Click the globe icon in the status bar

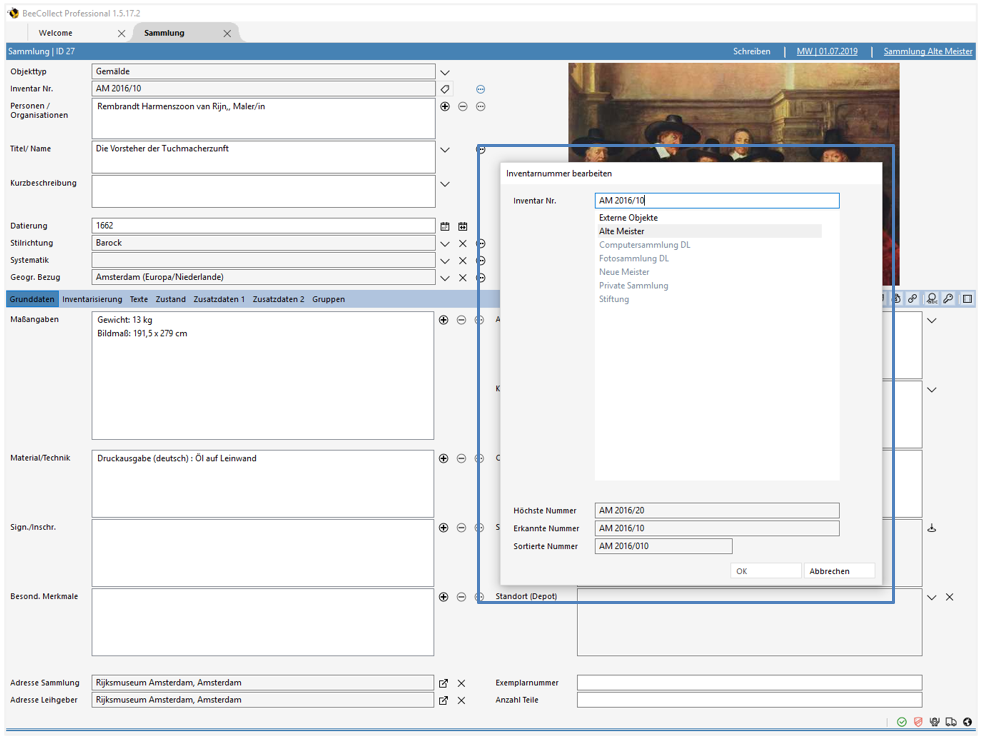[966, 721]
